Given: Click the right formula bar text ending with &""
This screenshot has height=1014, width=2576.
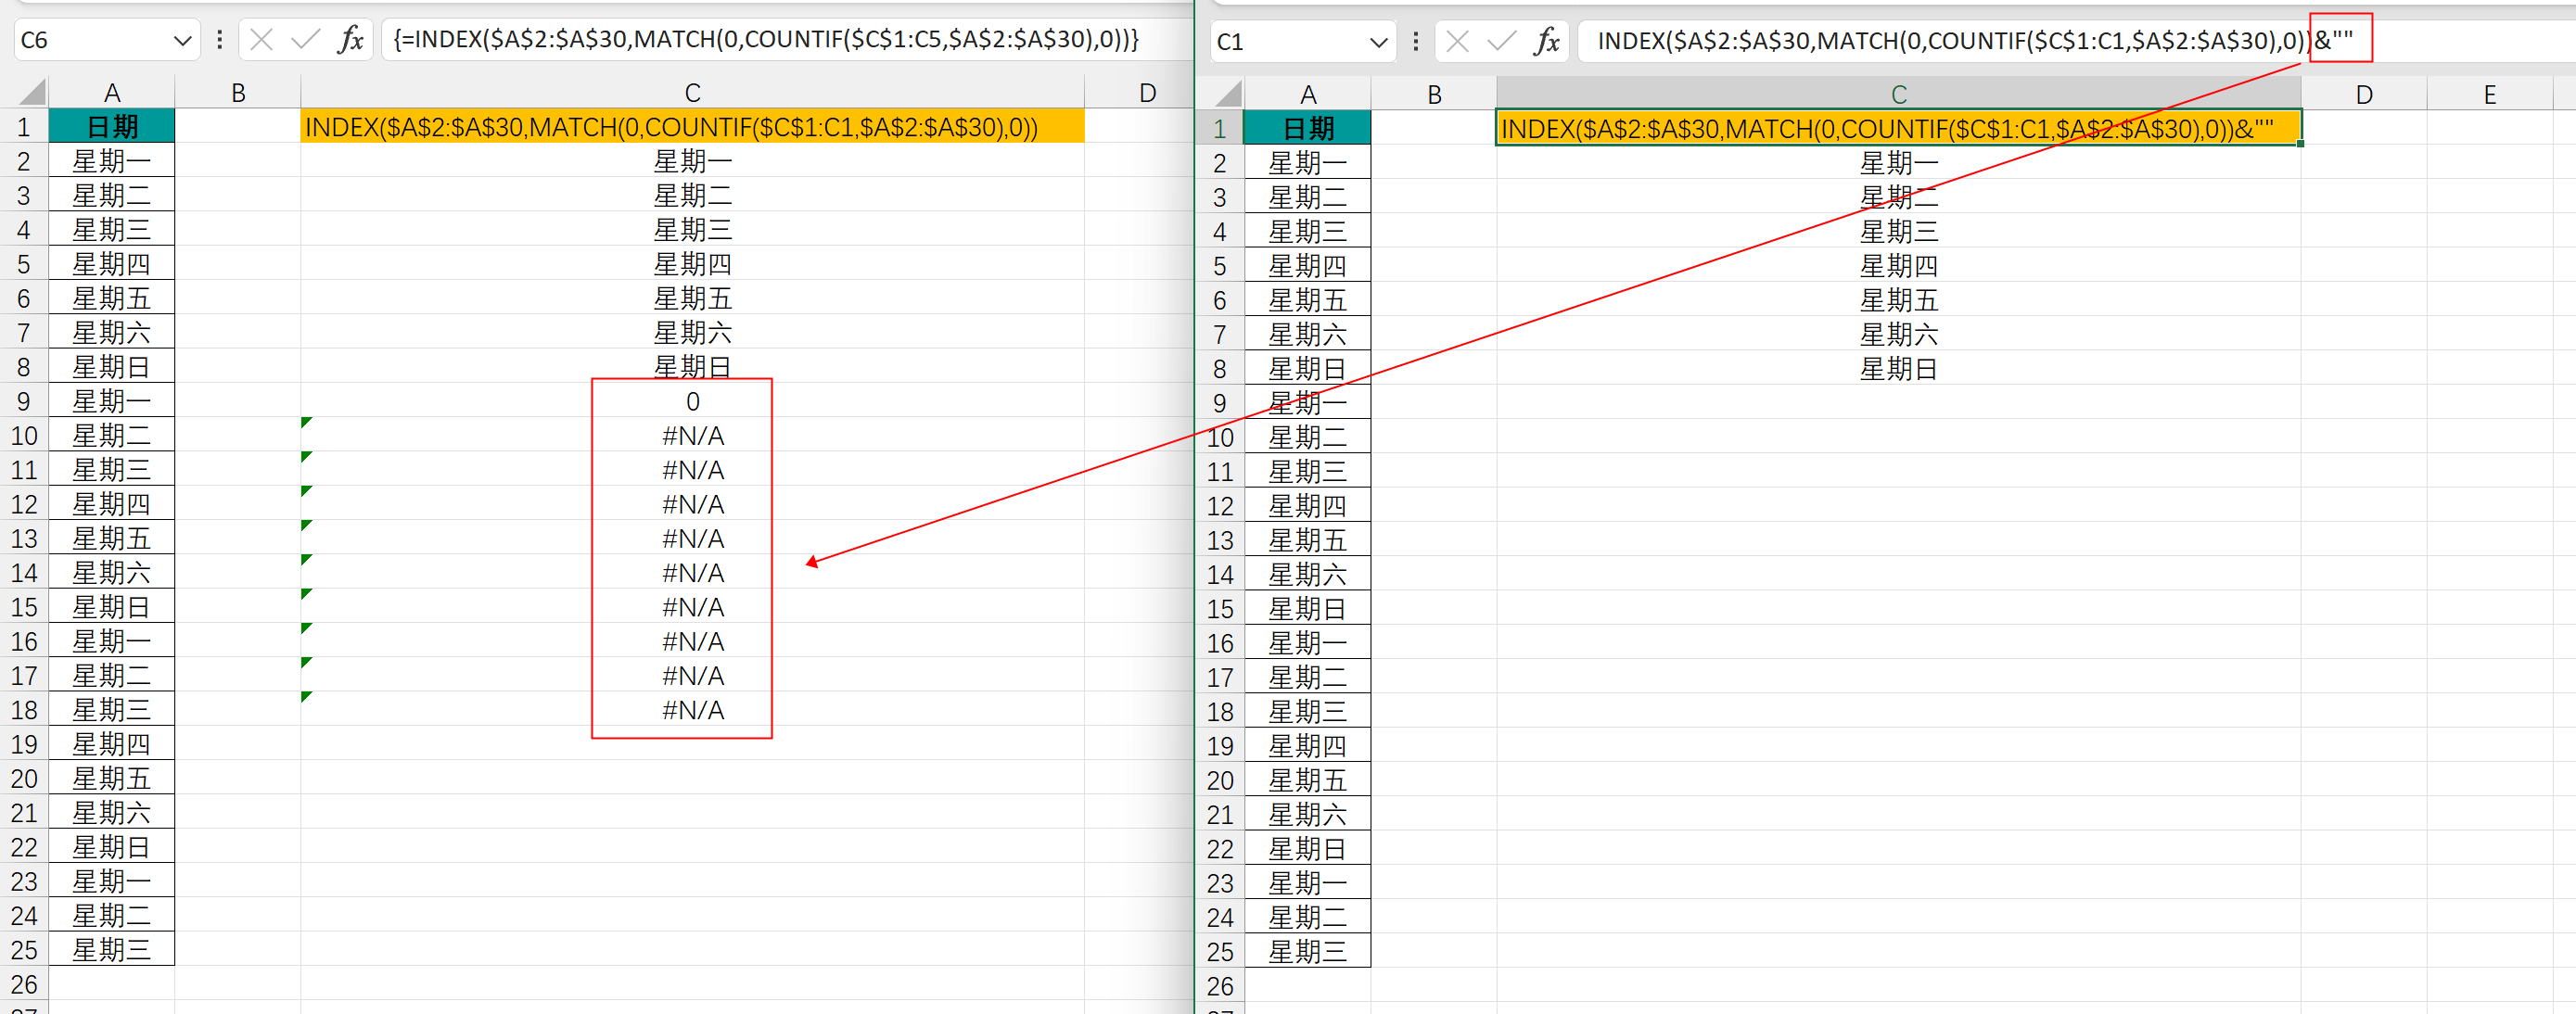Looking at the screenshot, I should [1975, 42].
